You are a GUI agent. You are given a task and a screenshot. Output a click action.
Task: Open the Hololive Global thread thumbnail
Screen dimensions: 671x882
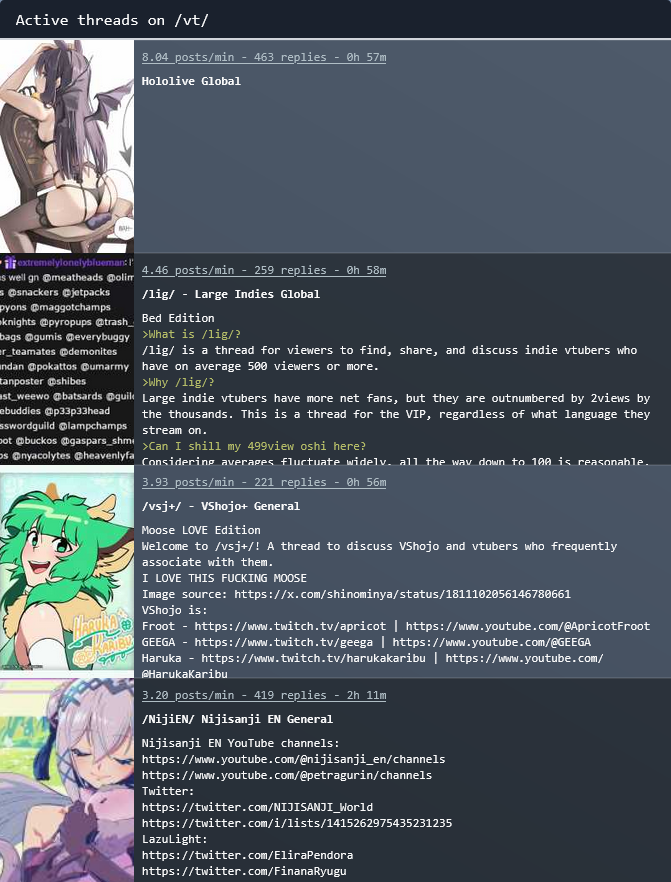point(67,146)
